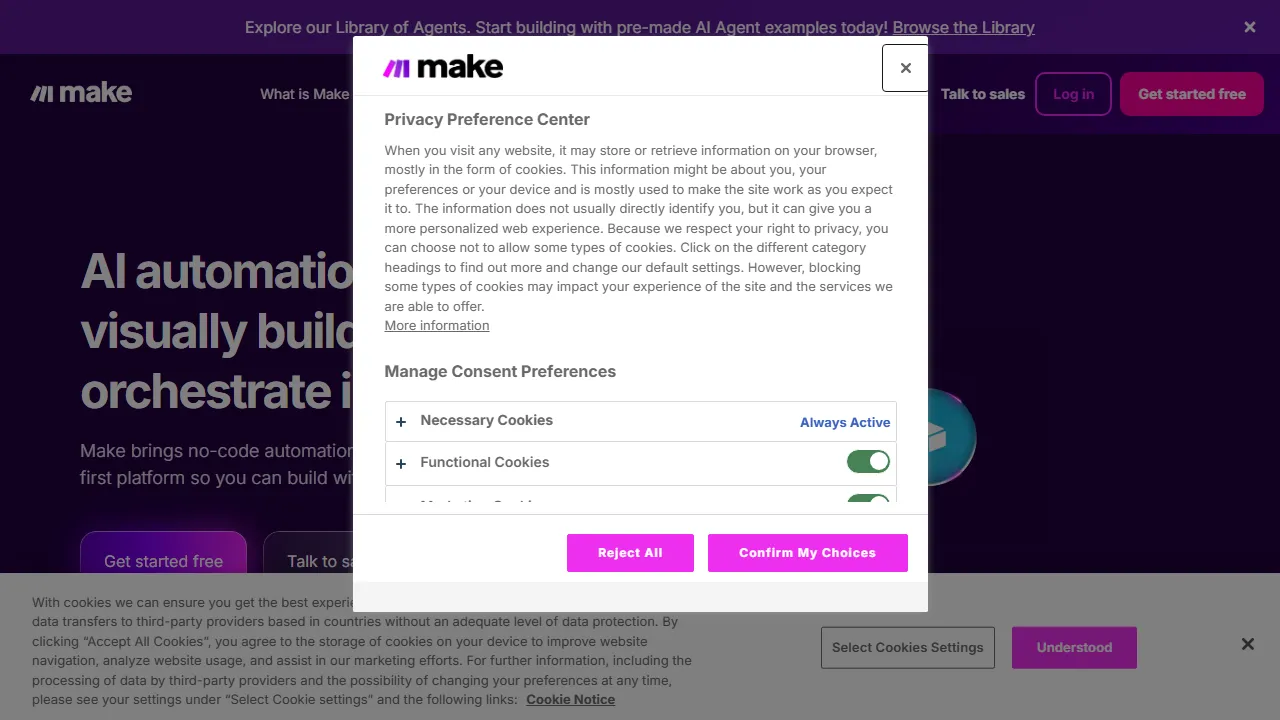The height and width of the screenshot is (720, 1280).
Task: Open the What is Make menu
Action: coord(304,93)
